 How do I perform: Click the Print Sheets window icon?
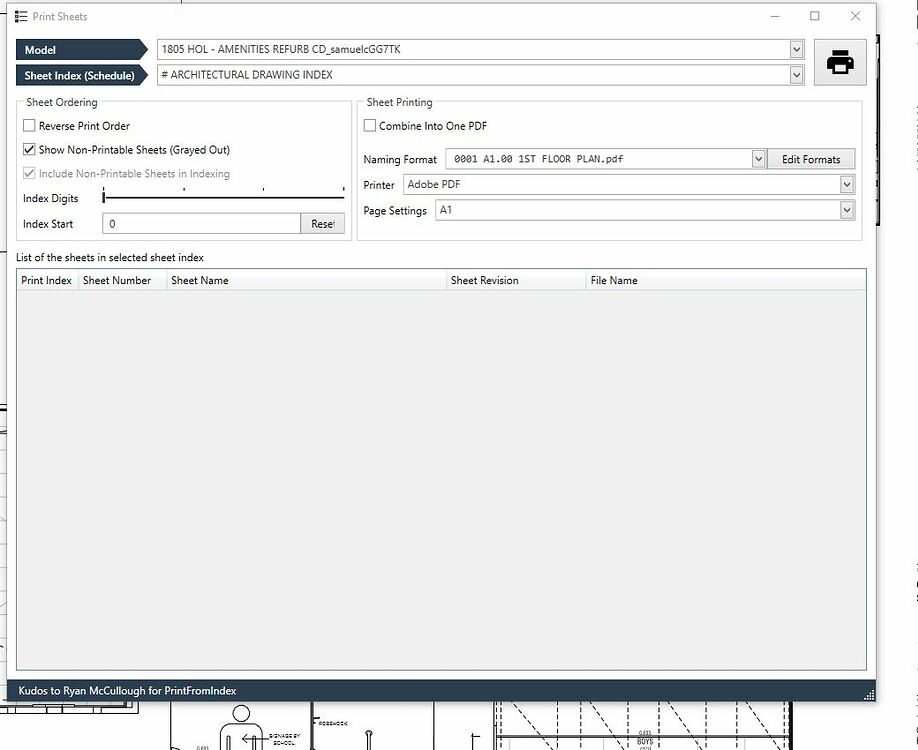pos(22,16)
